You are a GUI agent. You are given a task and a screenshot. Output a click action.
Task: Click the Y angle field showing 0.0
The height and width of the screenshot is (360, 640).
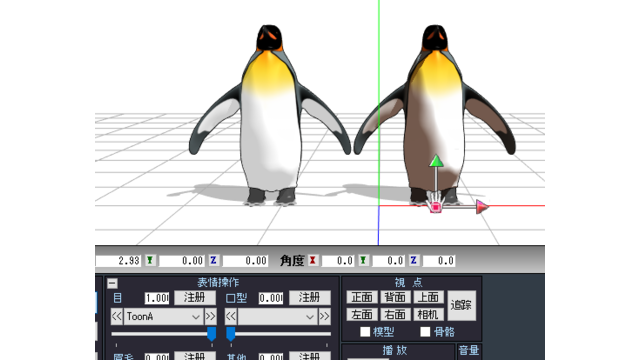click(x=388, y=260)
